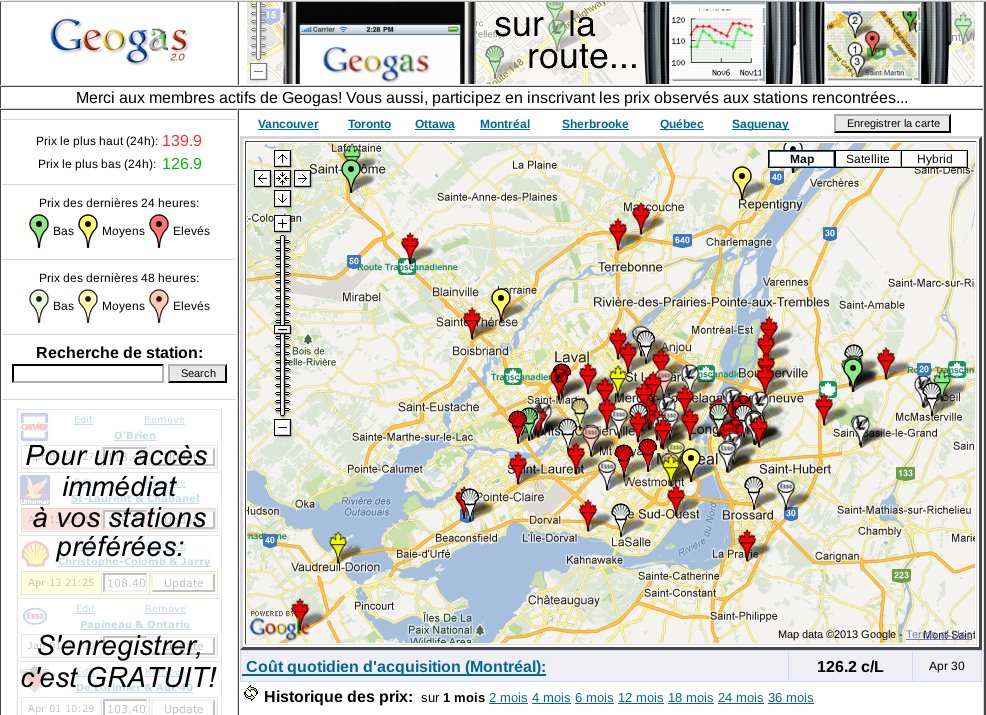Switch map view to Satellite
986x715 pixels.
(x=868, y=159)
